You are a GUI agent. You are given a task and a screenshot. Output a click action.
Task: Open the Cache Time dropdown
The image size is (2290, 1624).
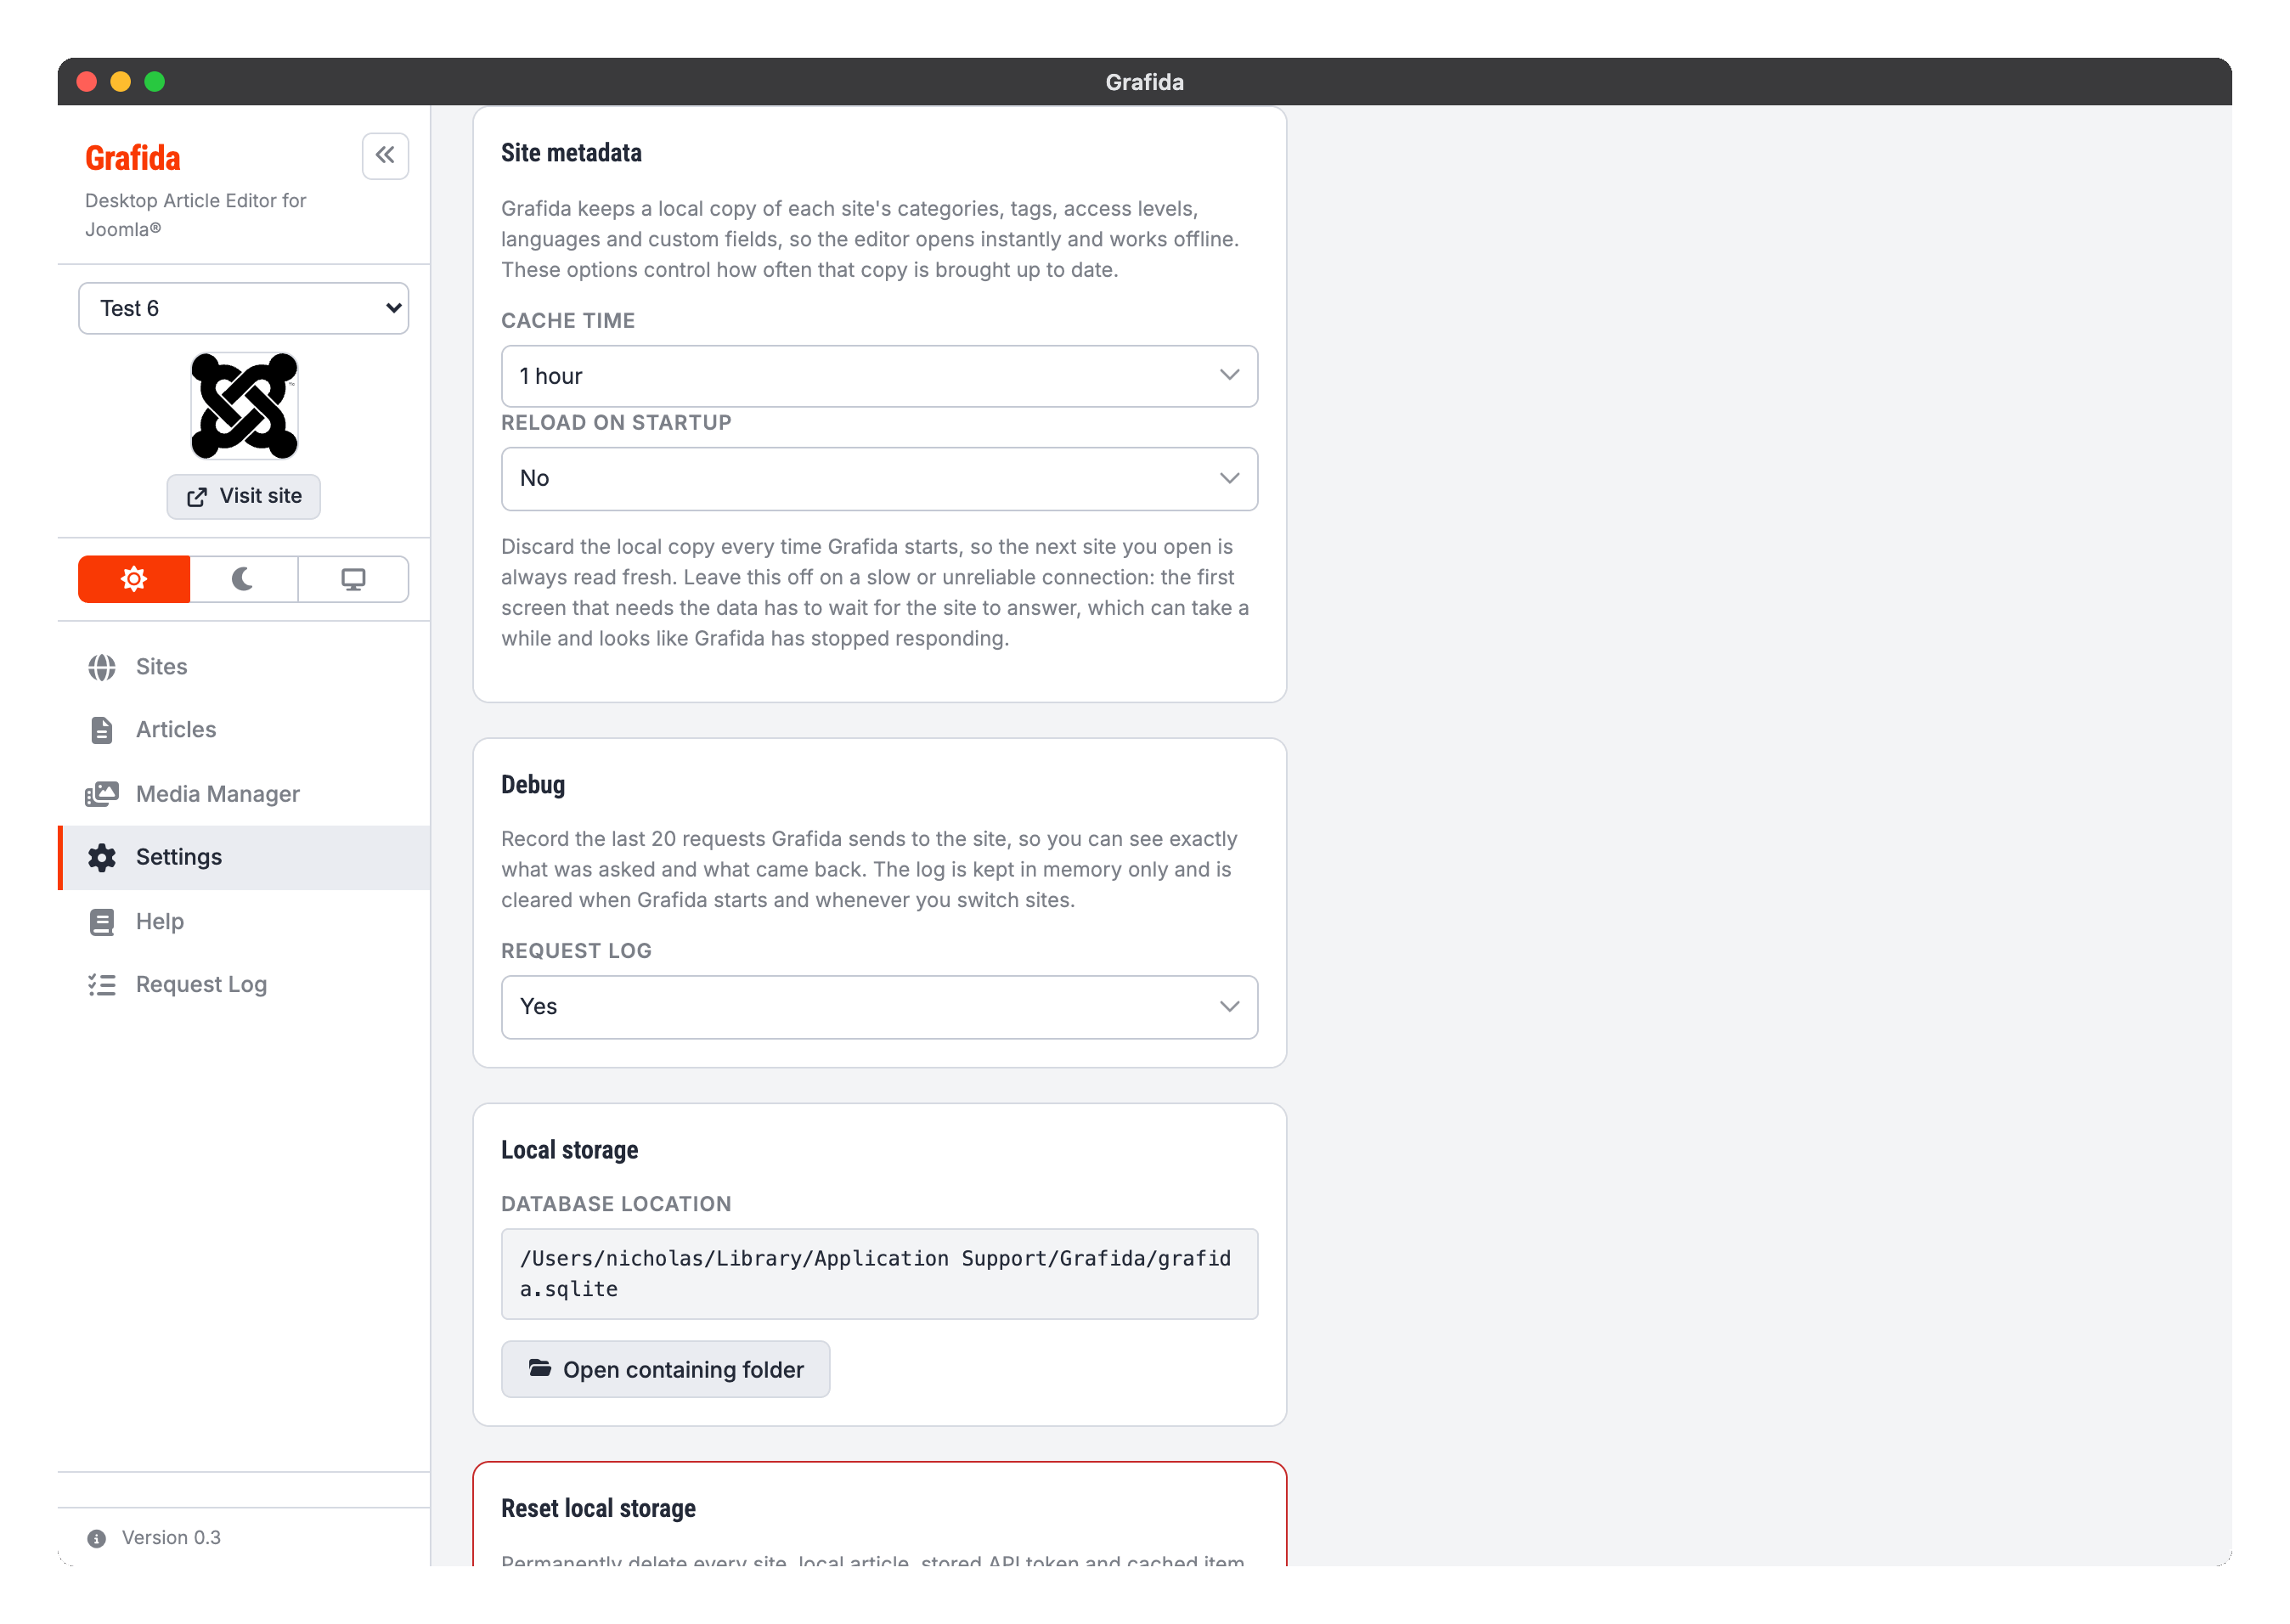pyautogui.click(x=879, y=376)
